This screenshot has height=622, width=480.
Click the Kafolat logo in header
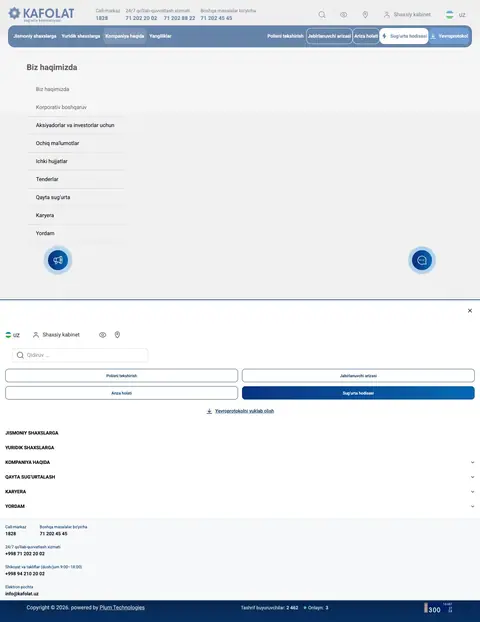pos(41,14)
